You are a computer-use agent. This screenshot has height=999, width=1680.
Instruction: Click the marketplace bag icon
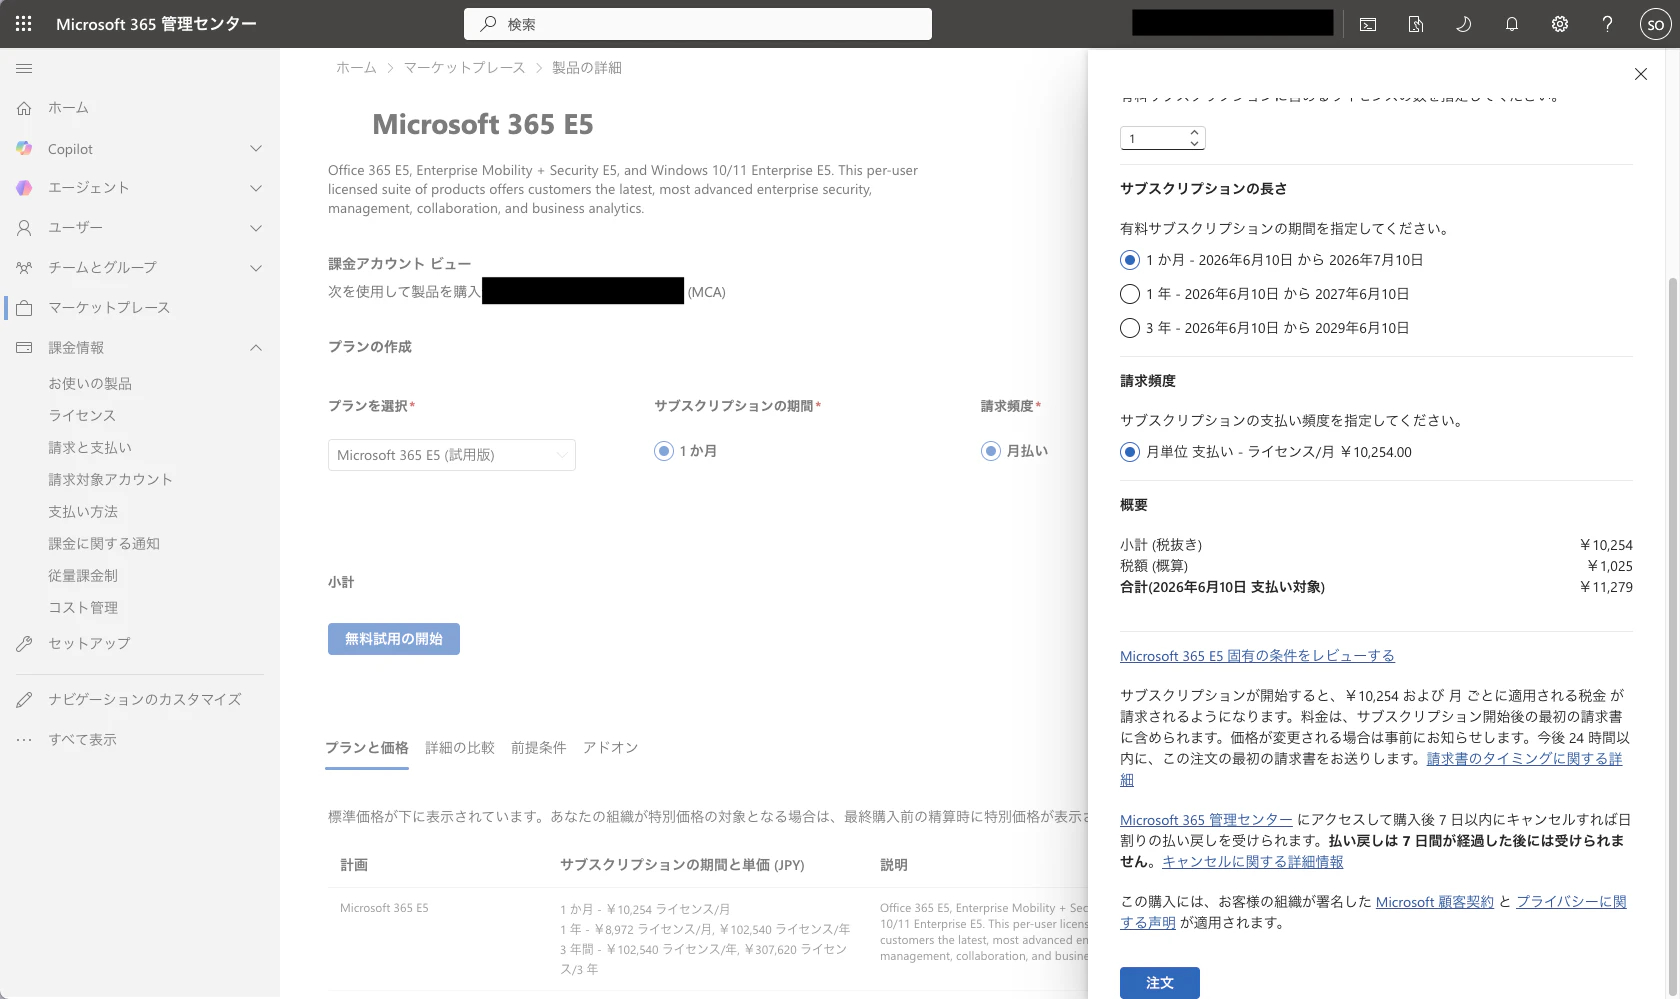tap(24, 308)
